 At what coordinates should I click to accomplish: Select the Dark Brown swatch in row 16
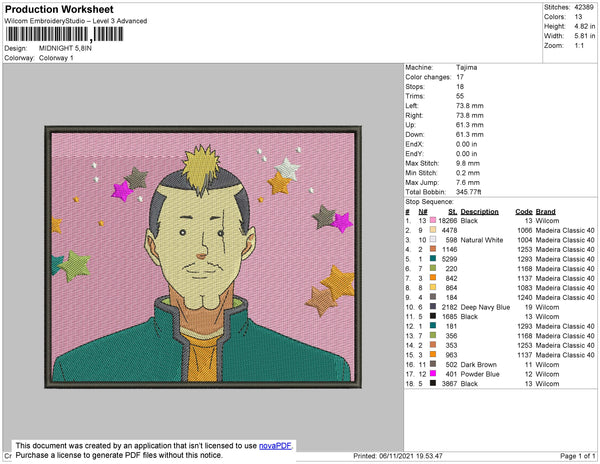(x=433, y=365)
